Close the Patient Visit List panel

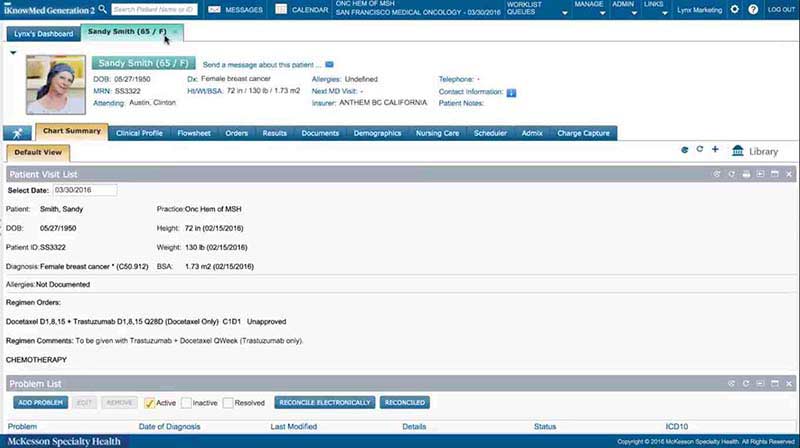[x=789, y=174]
